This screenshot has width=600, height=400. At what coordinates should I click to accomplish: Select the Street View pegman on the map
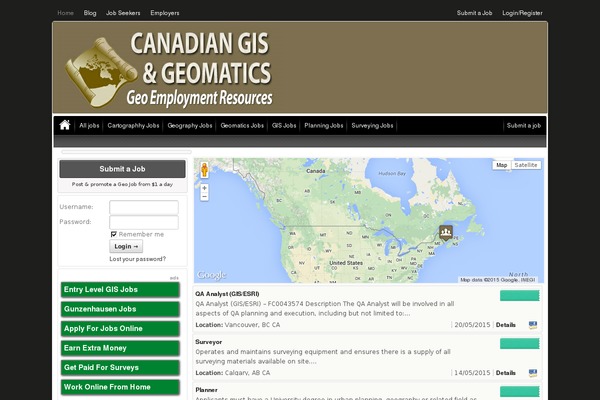pyautogui.click(x=204, y=170)
